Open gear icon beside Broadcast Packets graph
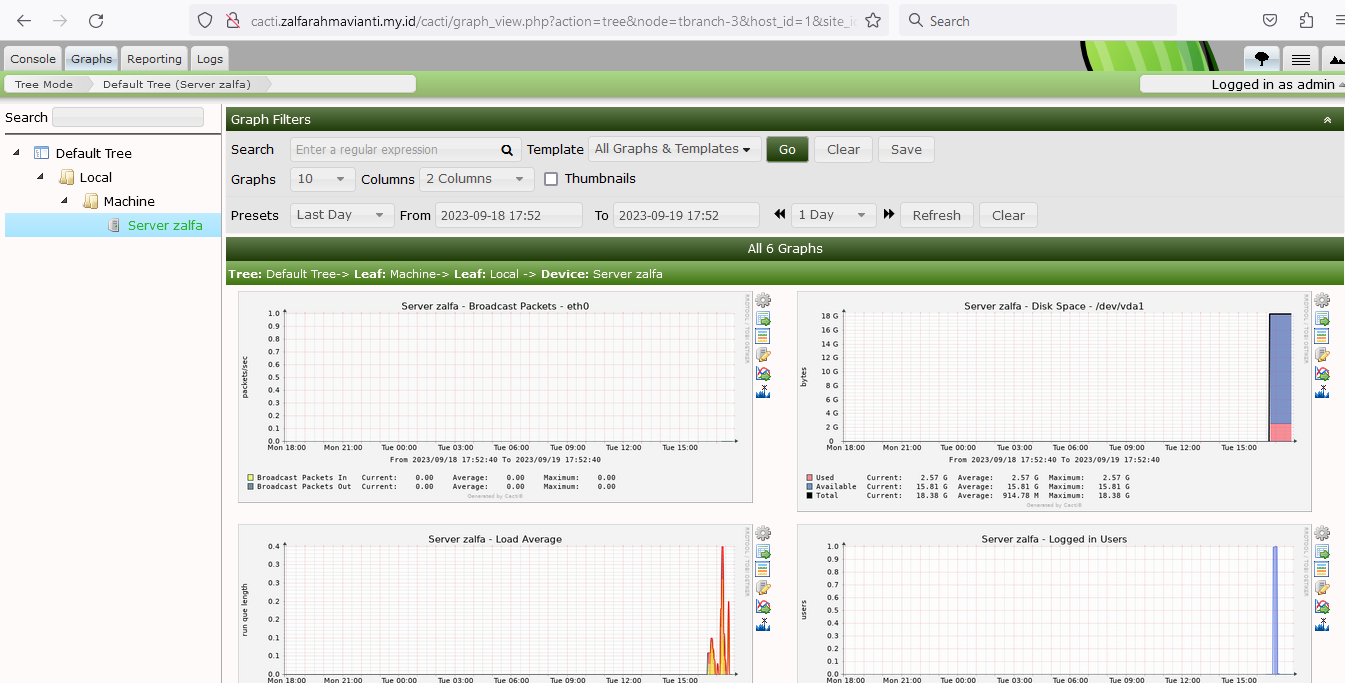Image resolution: width=1345 pixels, height=683 pixels. 763,300
